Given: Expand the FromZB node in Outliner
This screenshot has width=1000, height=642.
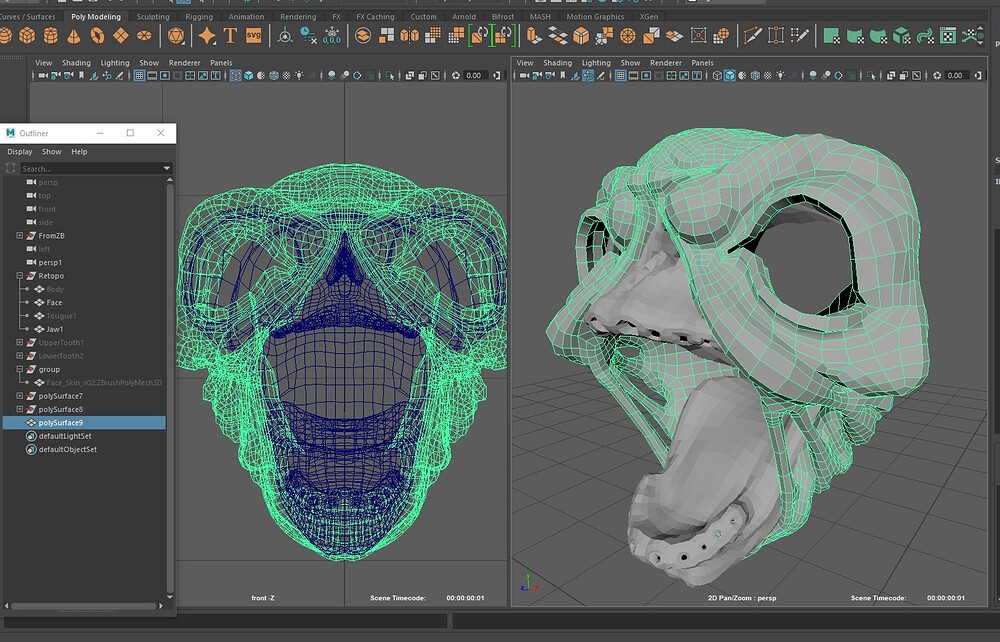Looking at the screenshot, I should pyautogui.click(x=20, y=236).
